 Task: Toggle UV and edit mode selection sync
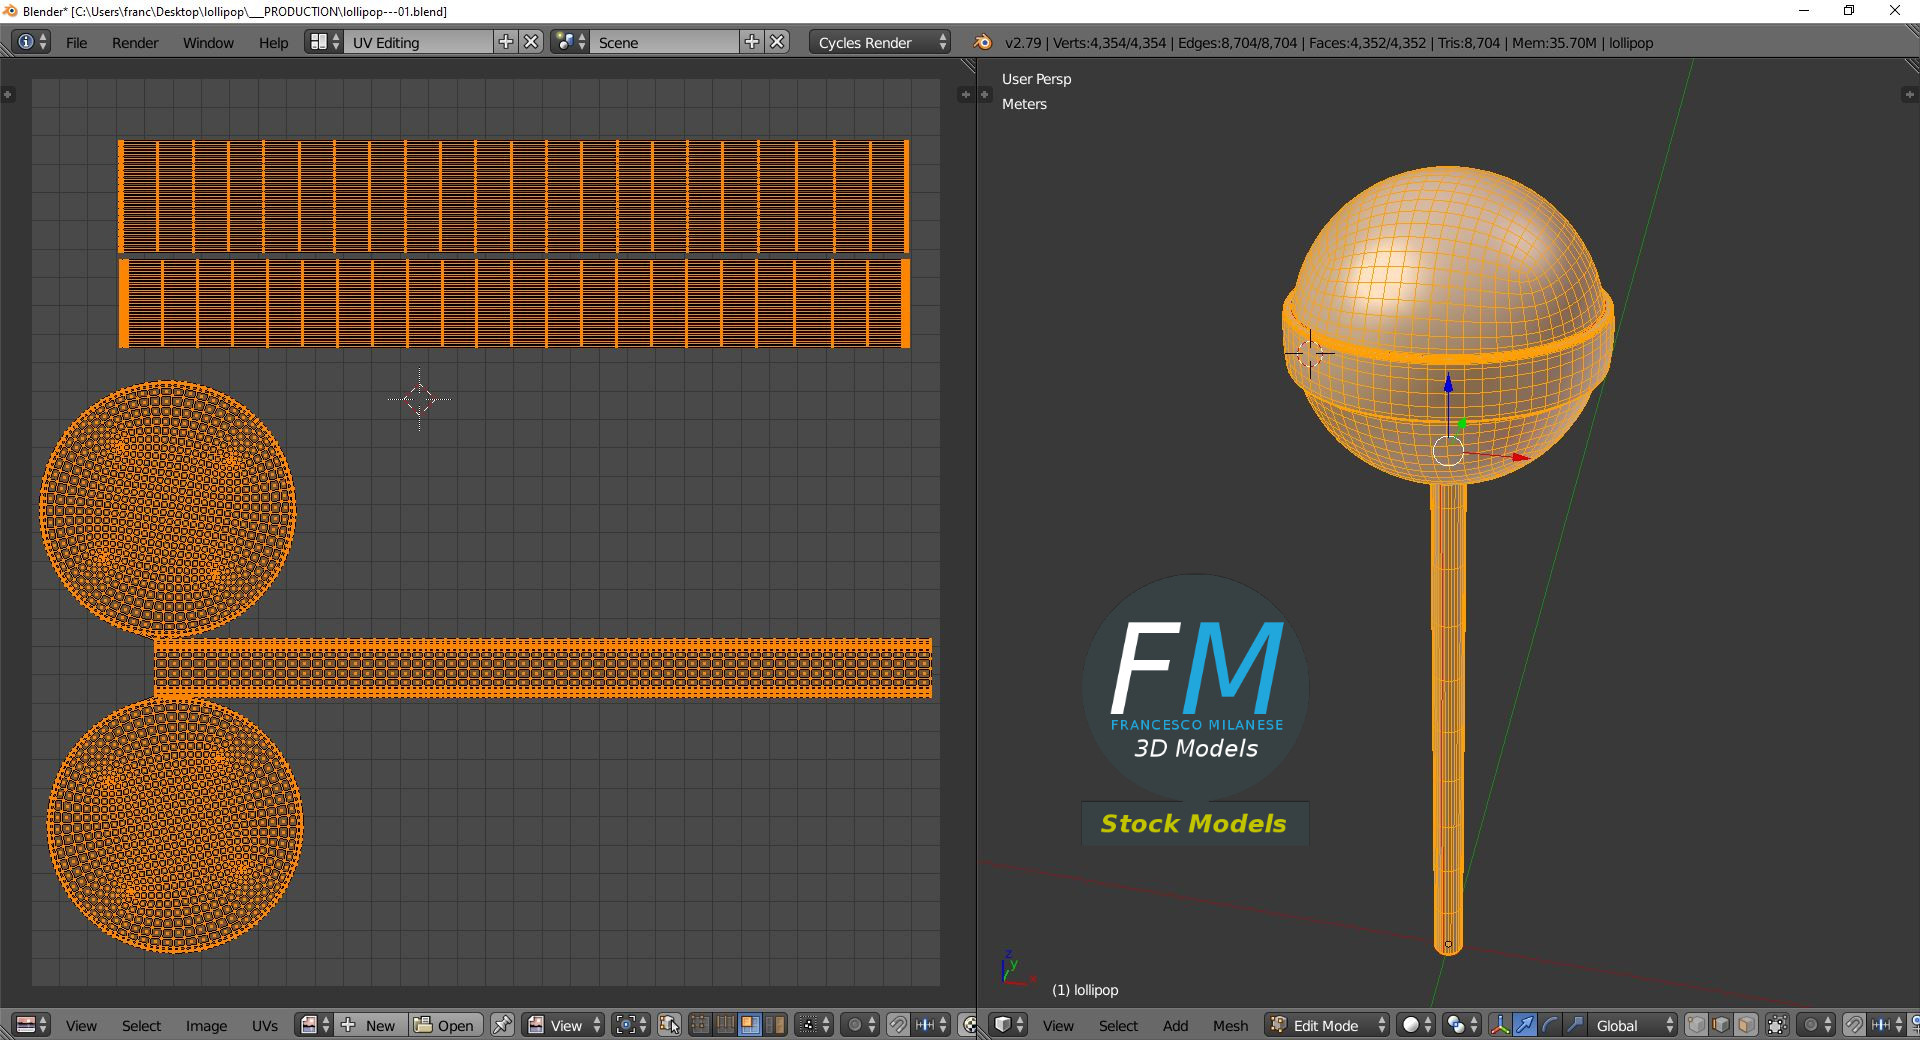pos(669,1025)
